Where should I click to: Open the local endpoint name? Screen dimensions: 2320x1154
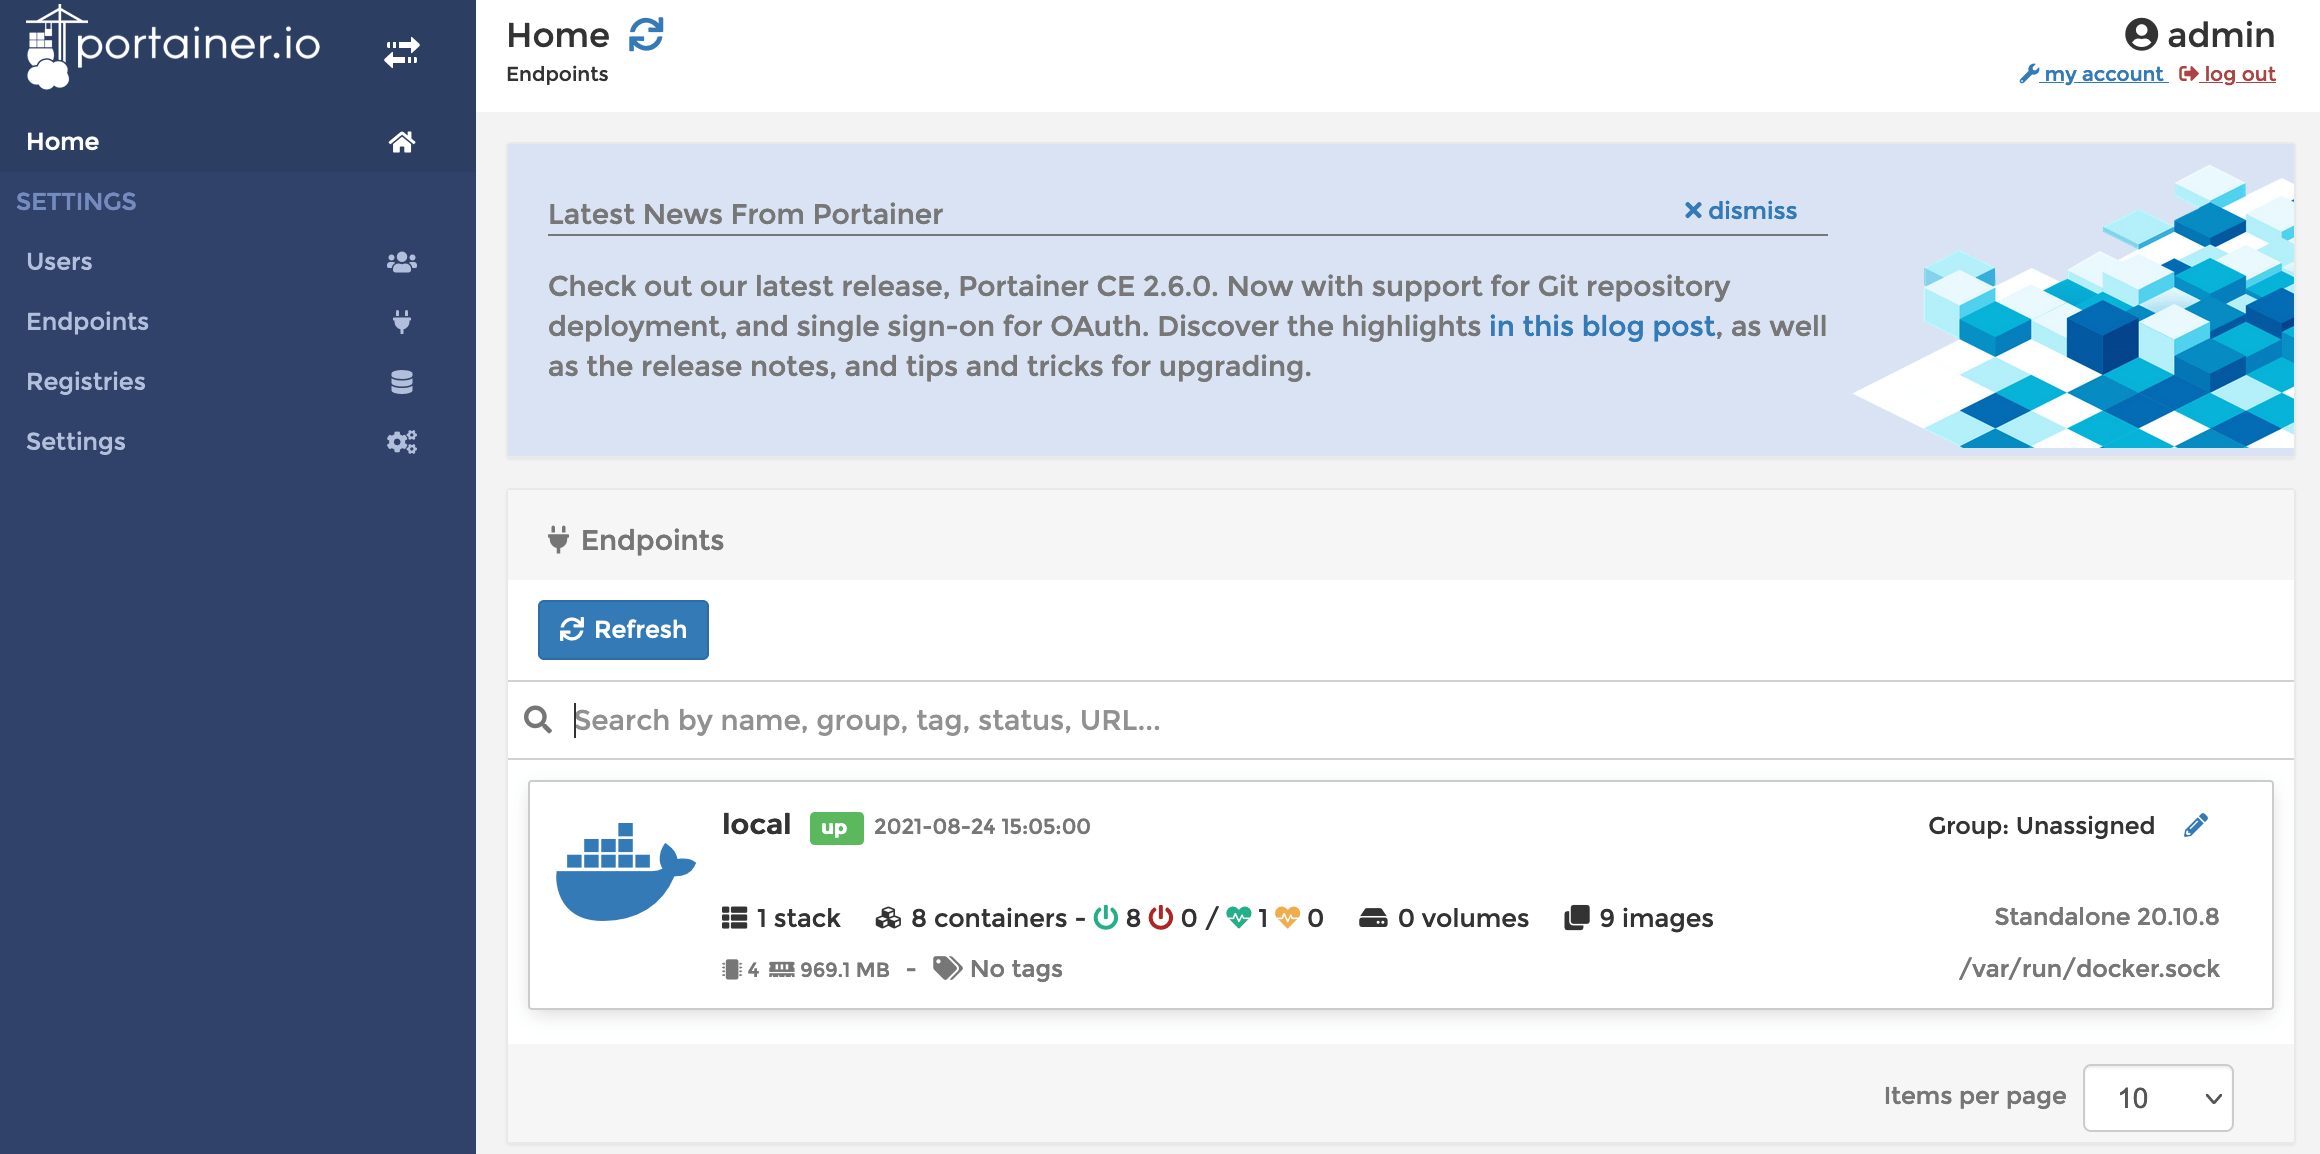coord(756,824)
